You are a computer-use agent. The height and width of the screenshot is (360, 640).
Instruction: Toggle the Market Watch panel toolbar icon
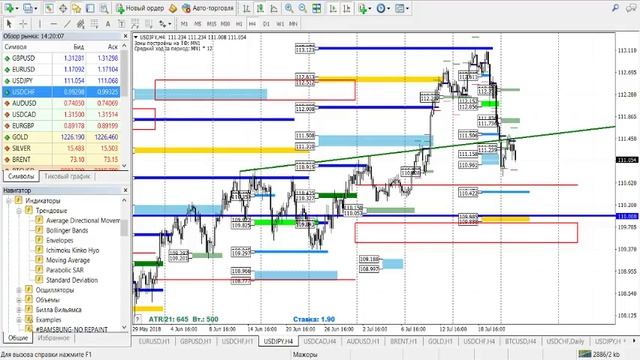49,8
